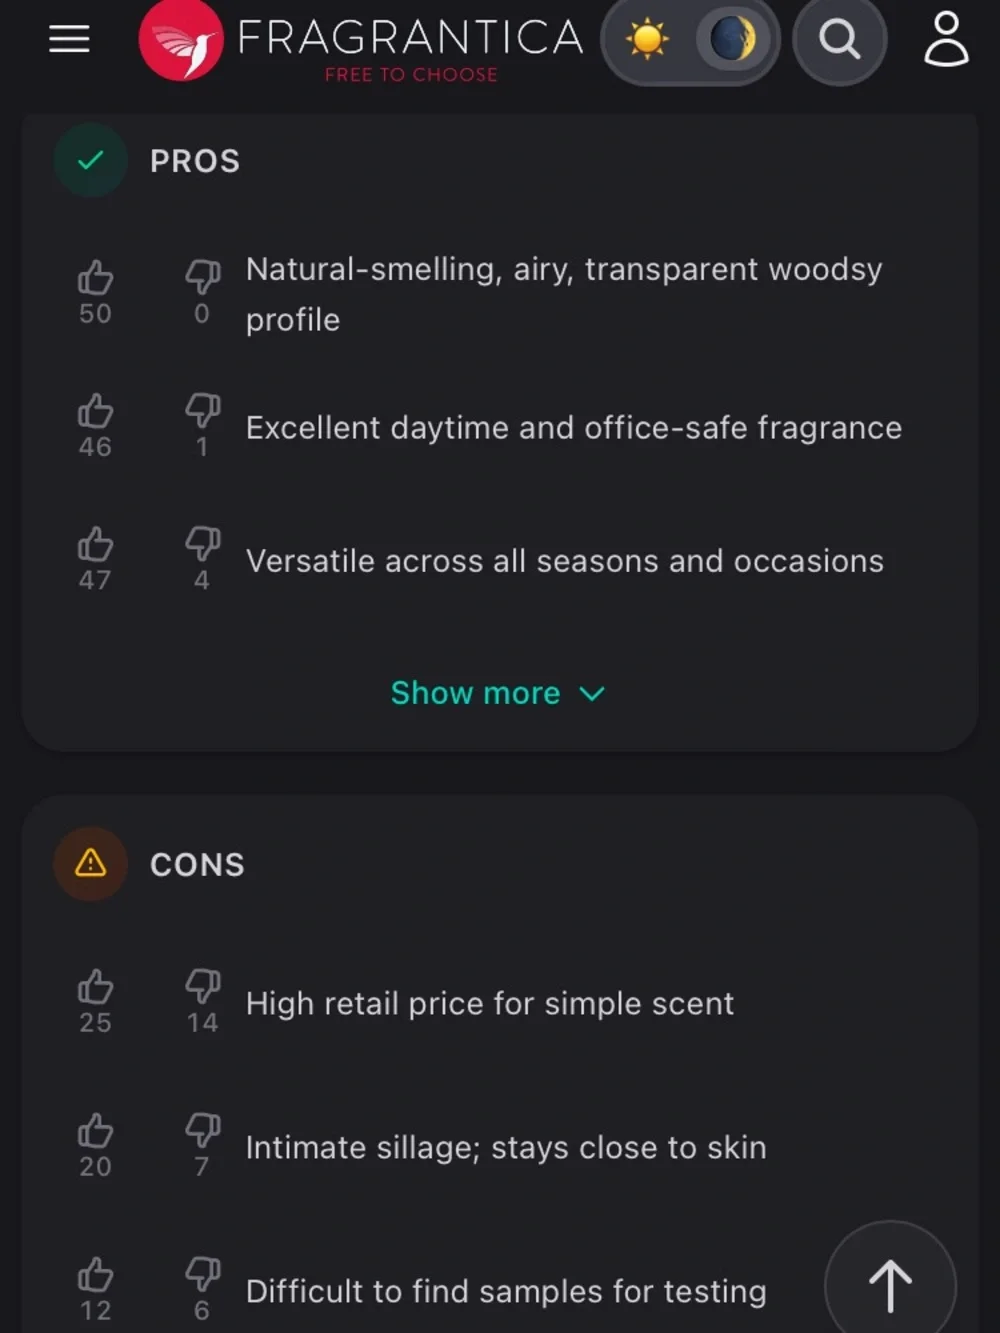The width and height of the screenshot is (1000, 1333).
Task: Switch to light mode with sun toggle
Action: pos(646,40)
